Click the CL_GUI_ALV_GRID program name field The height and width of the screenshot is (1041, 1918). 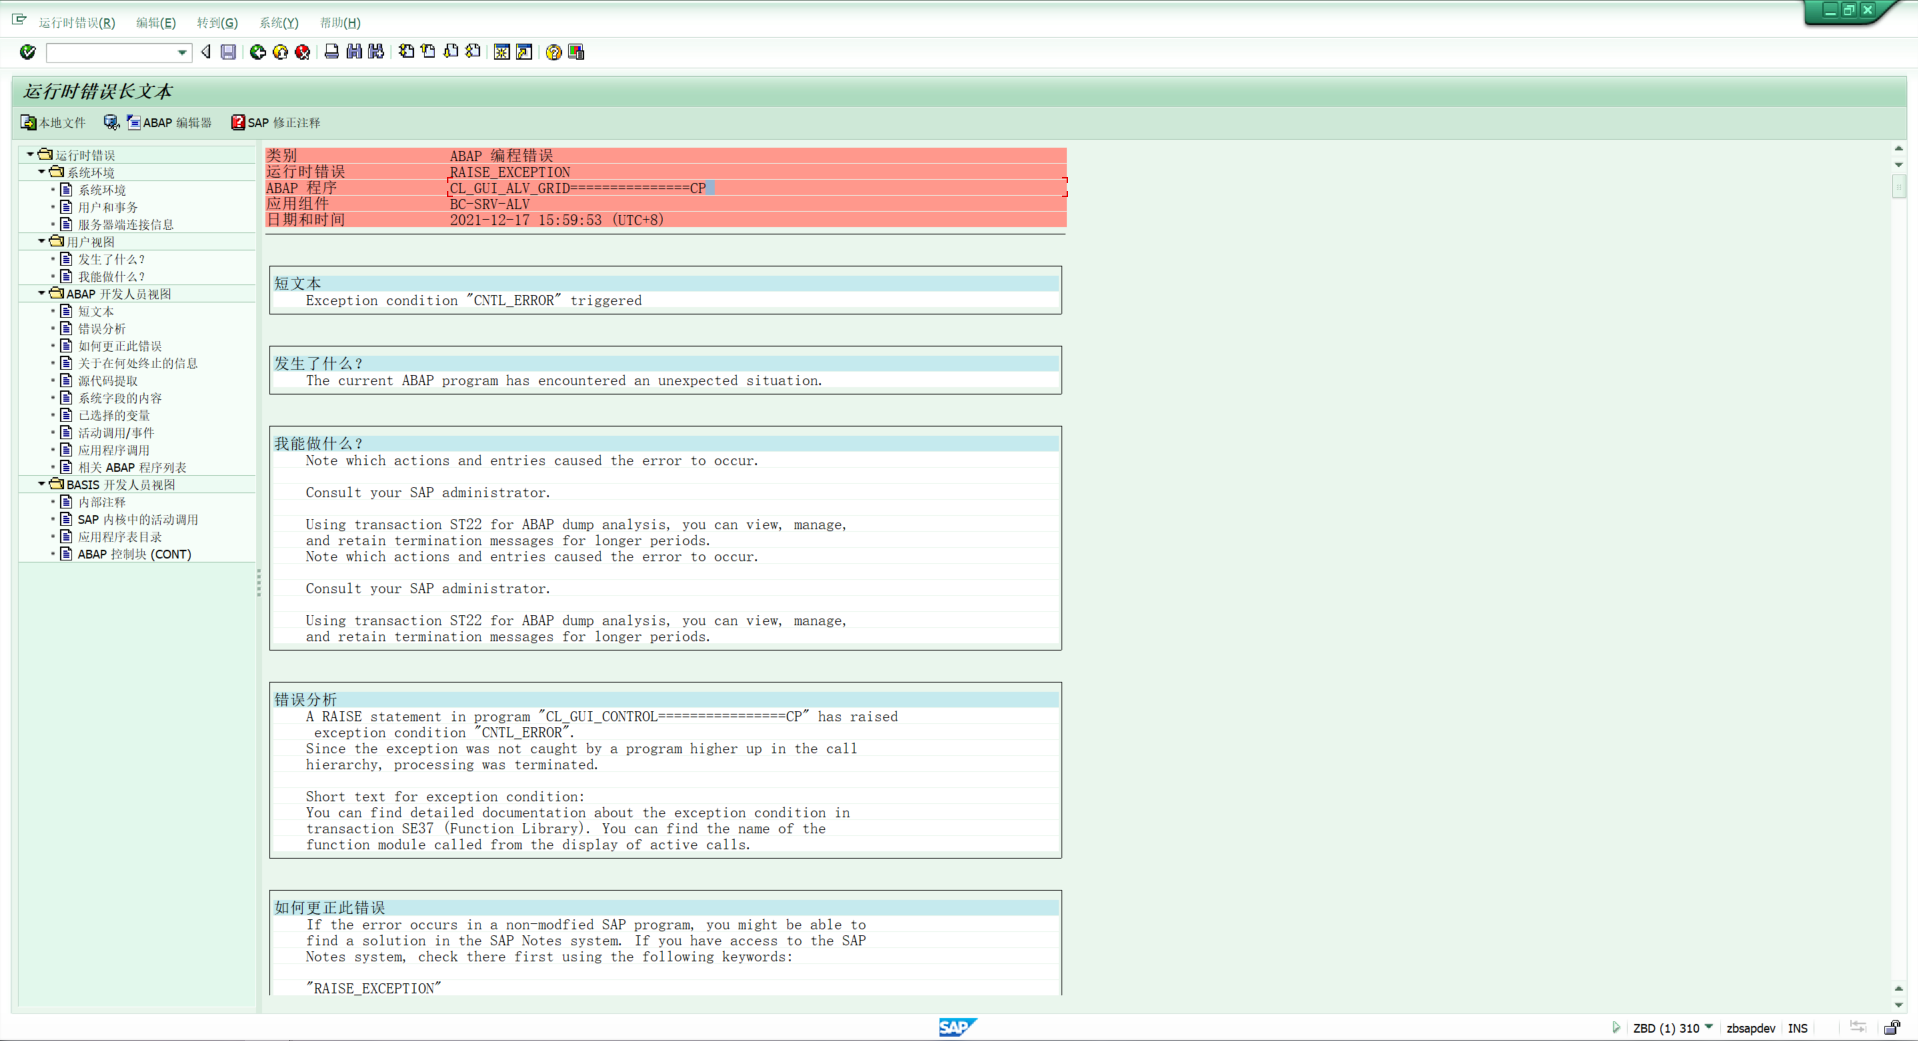coord(578,188)
